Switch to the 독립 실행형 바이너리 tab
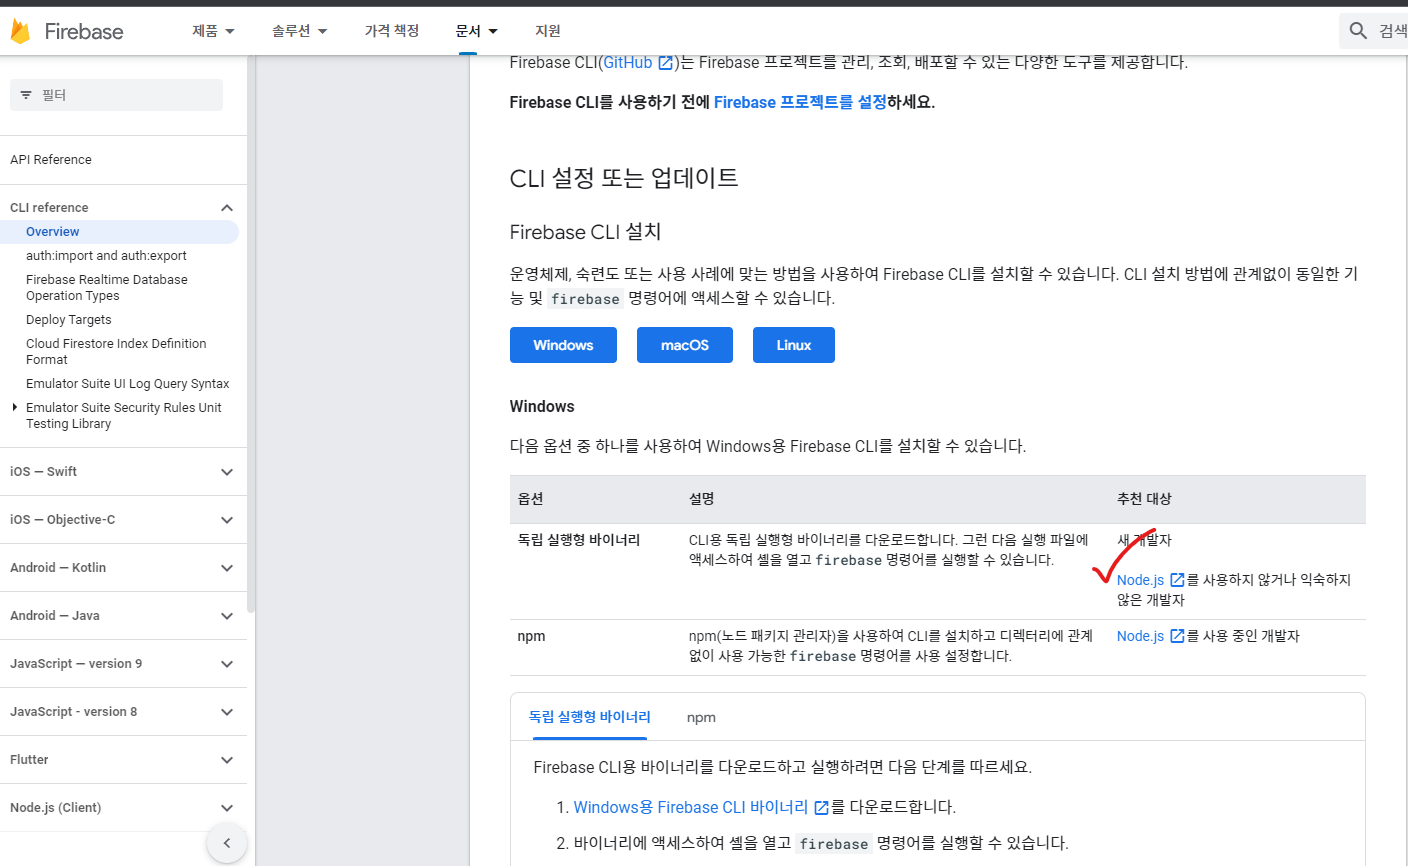Screen dimensions: 1408x866 [590, 717]
